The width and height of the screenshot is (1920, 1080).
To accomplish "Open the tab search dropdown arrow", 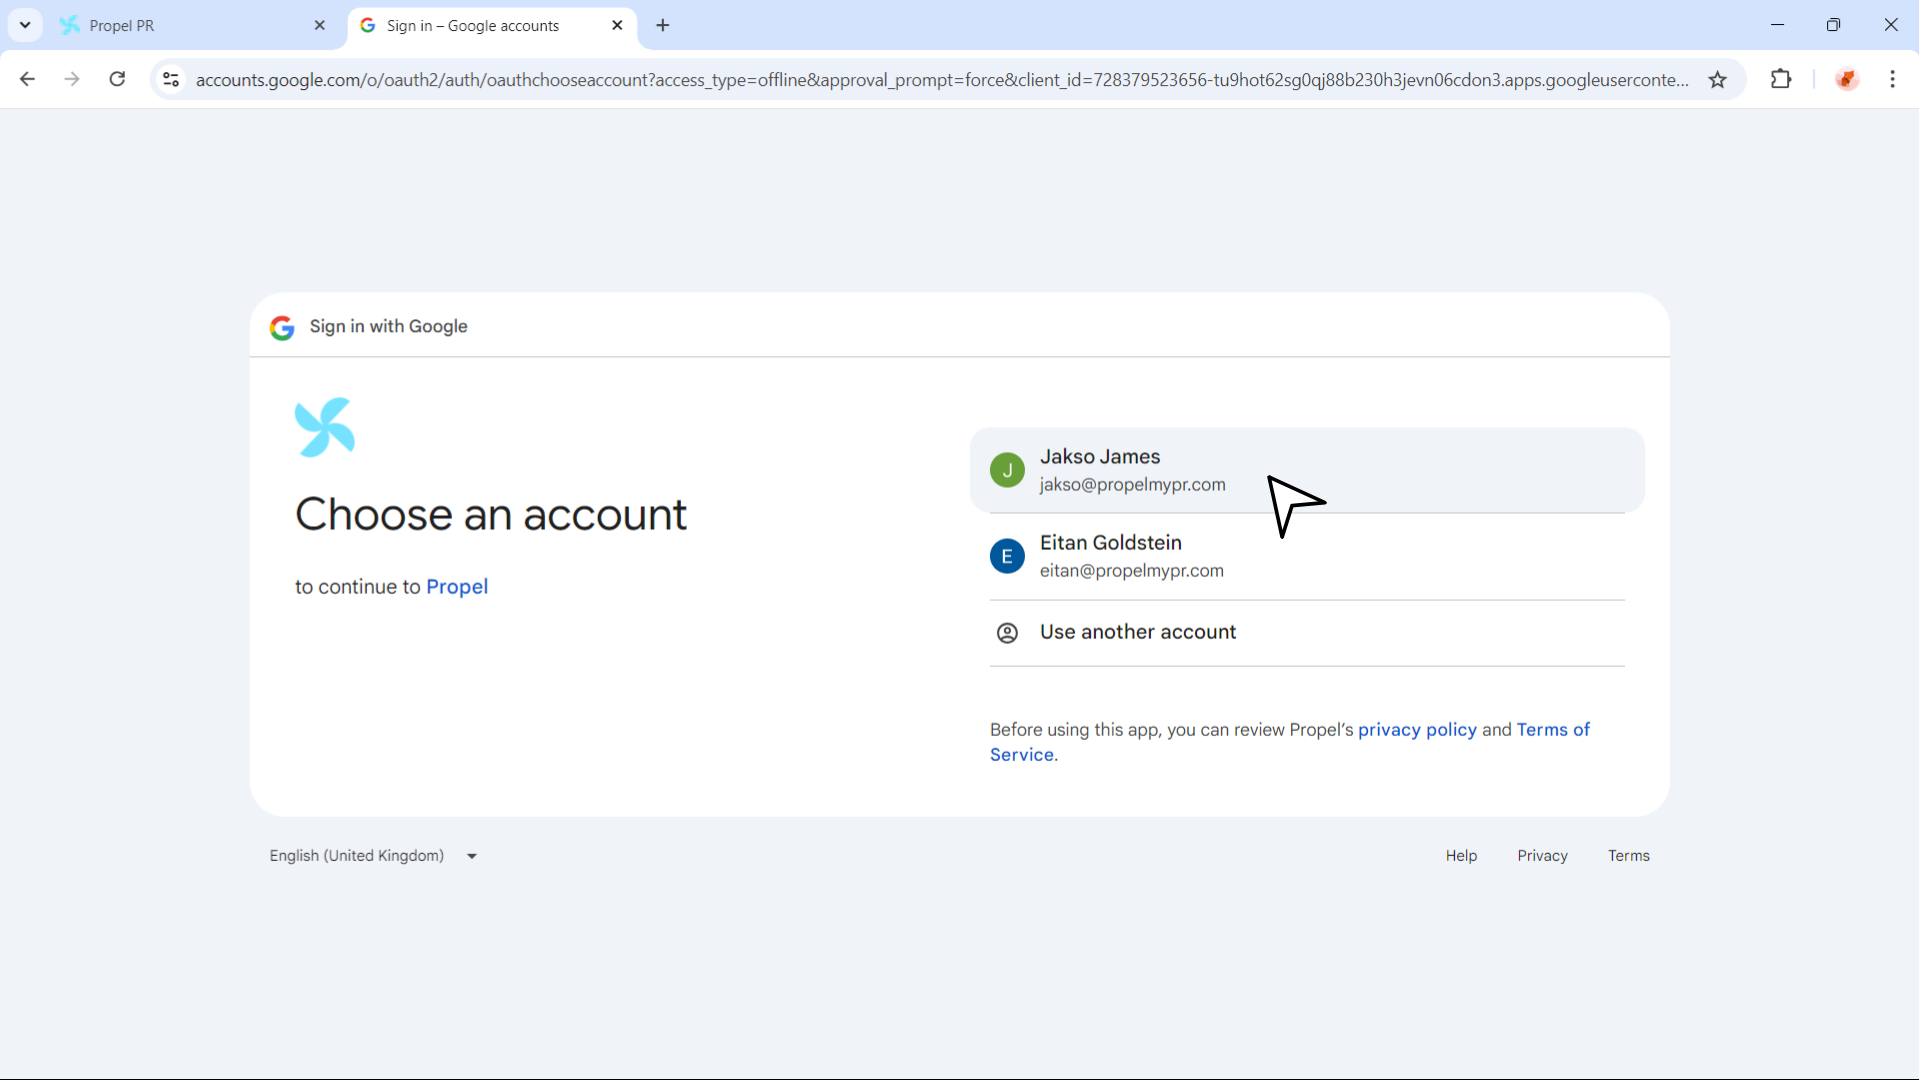I will 25,25.
